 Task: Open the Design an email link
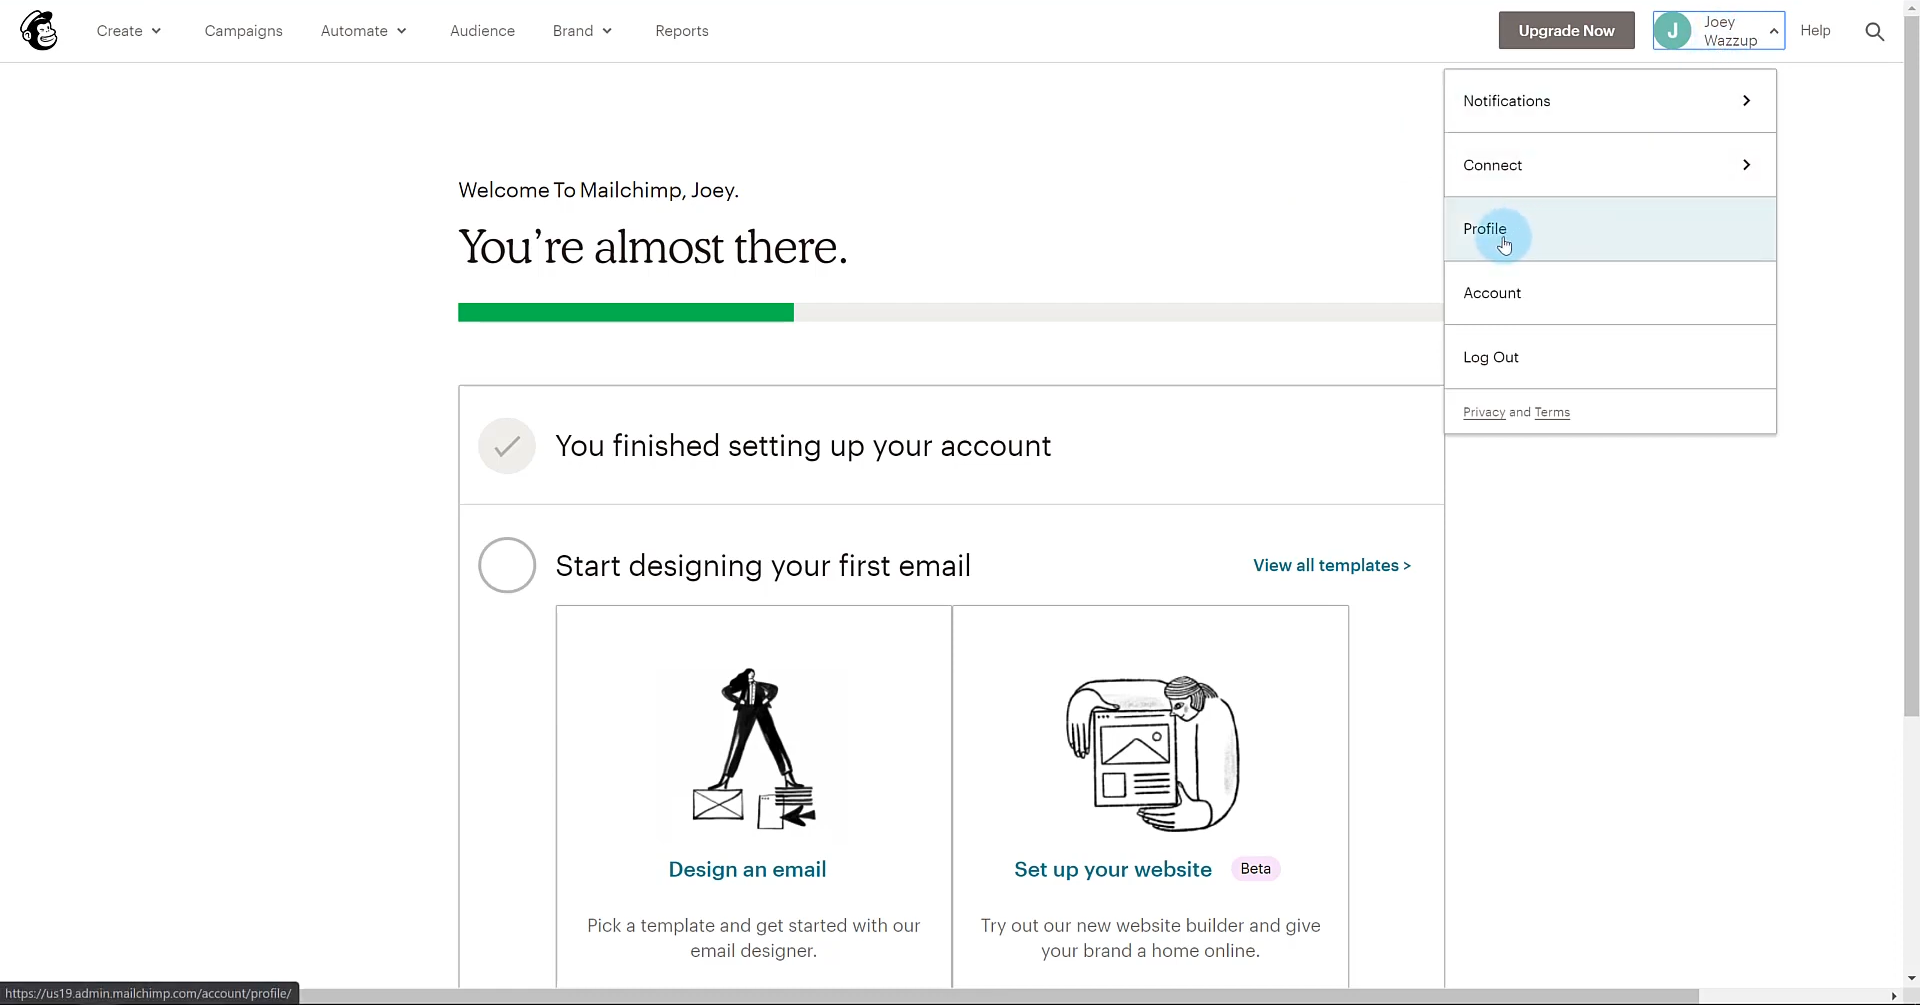point(747,870)
